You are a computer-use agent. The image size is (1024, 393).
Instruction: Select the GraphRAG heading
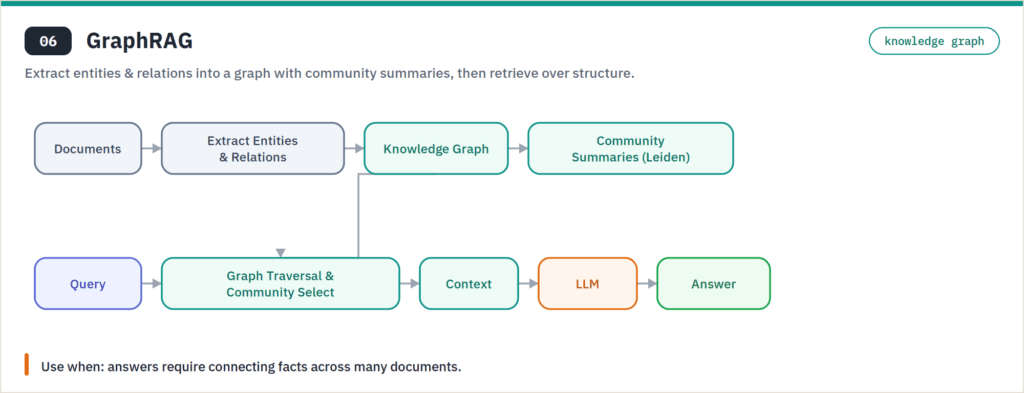(139, 41)
